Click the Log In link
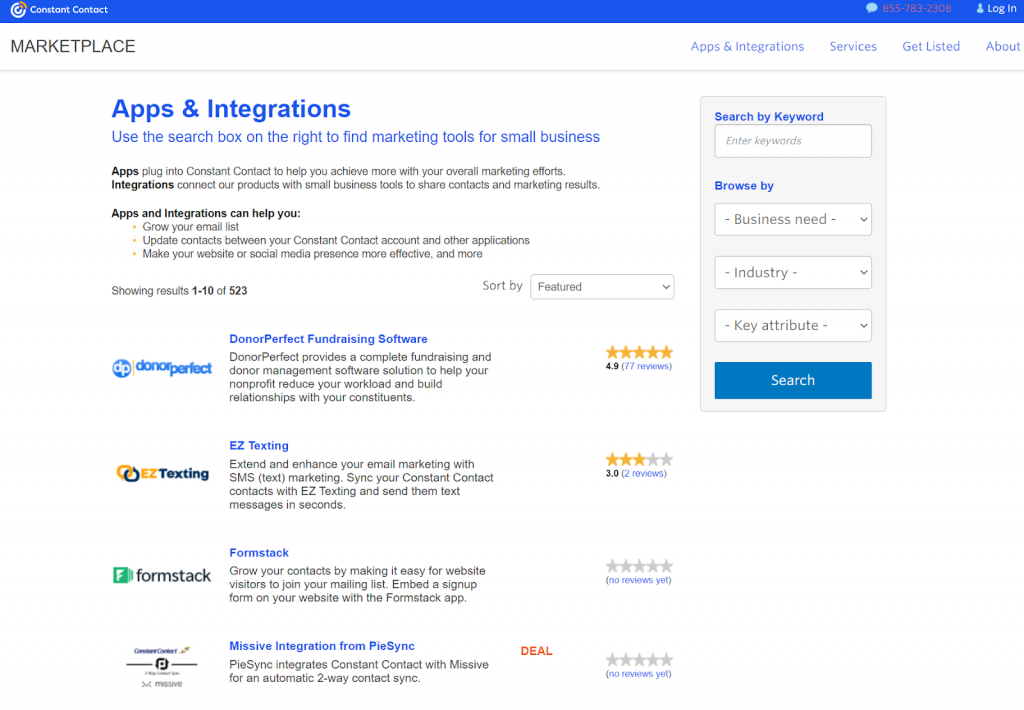This screenshot has width=1024, height=710. [1001, 8]
